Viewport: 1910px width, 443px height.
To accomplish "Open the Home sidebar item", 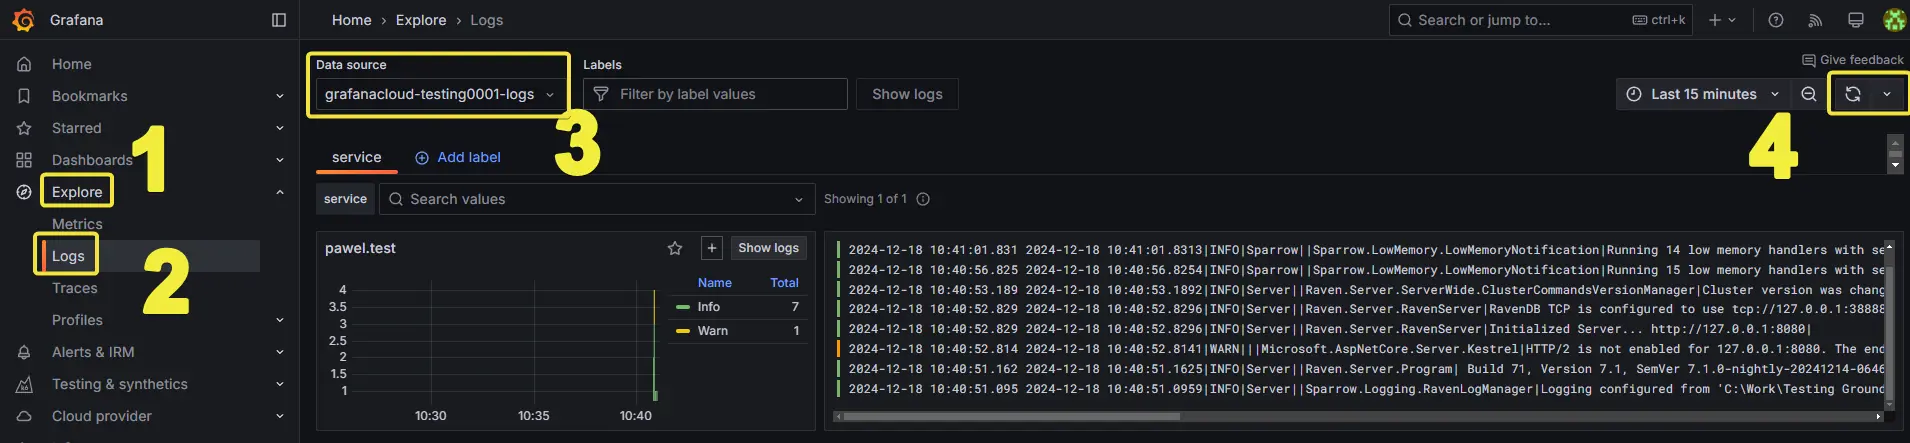I will click(x=72, y=64).
